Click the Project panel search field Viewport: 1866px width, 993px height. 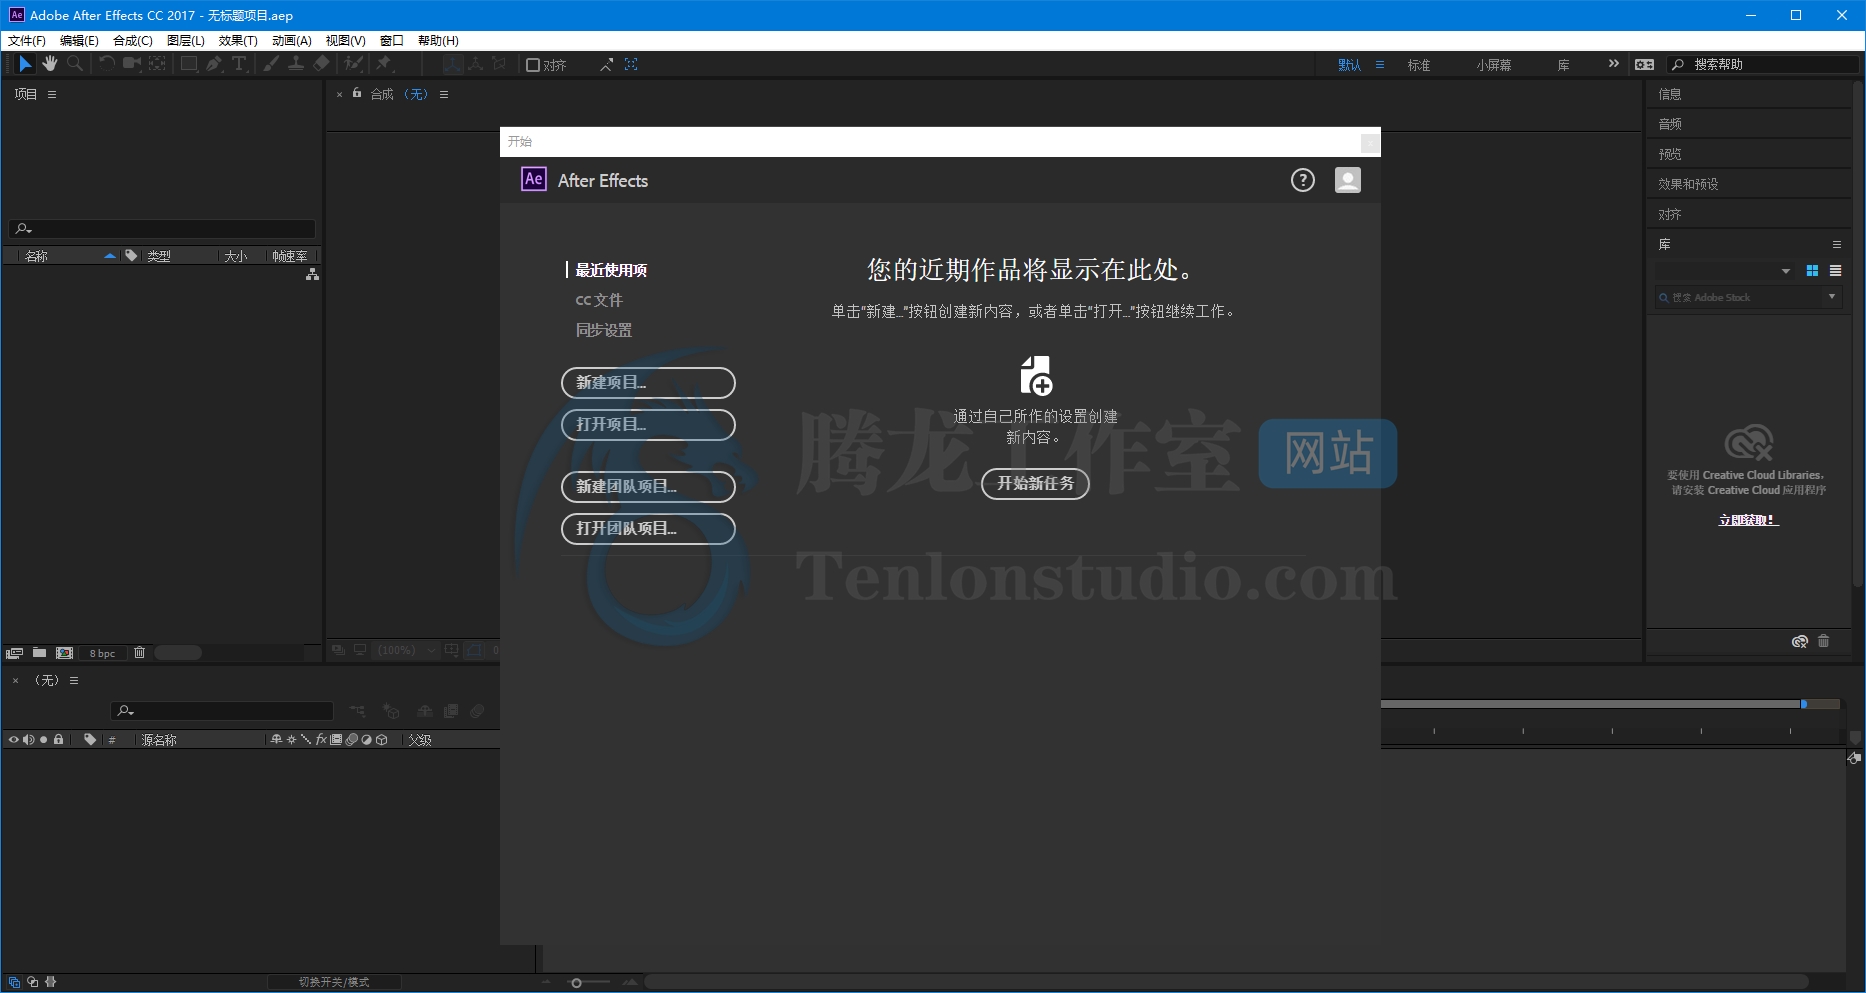click(162, 229)
